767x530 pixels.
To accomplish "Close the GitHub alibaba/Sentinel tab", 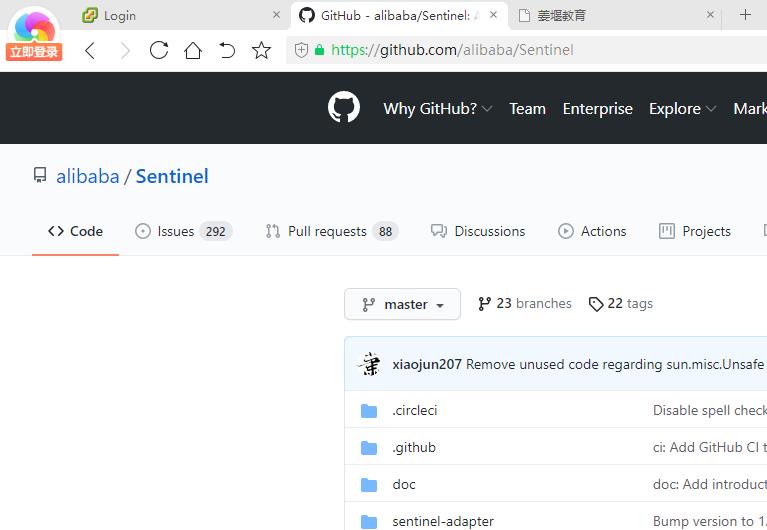I will (494, 15).
